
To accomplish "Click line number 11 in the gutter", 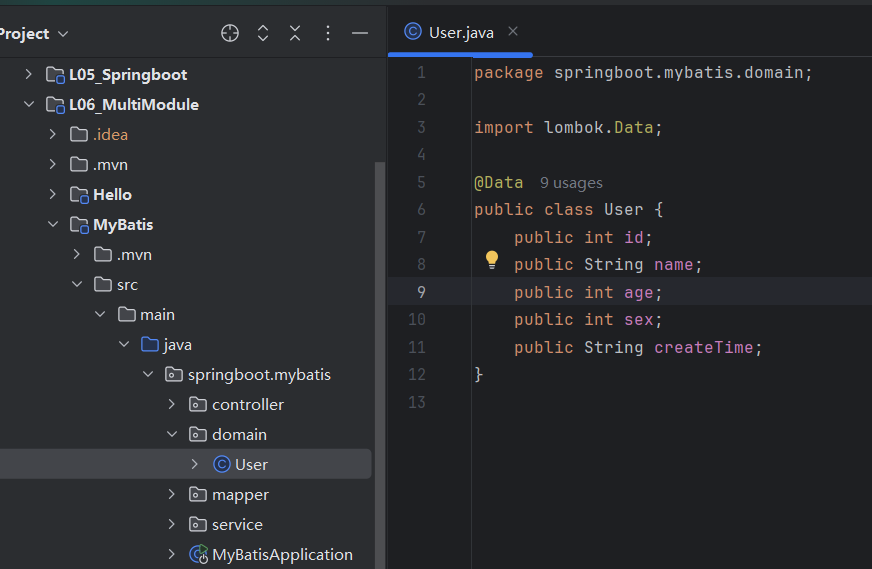I will click(417, 347).
